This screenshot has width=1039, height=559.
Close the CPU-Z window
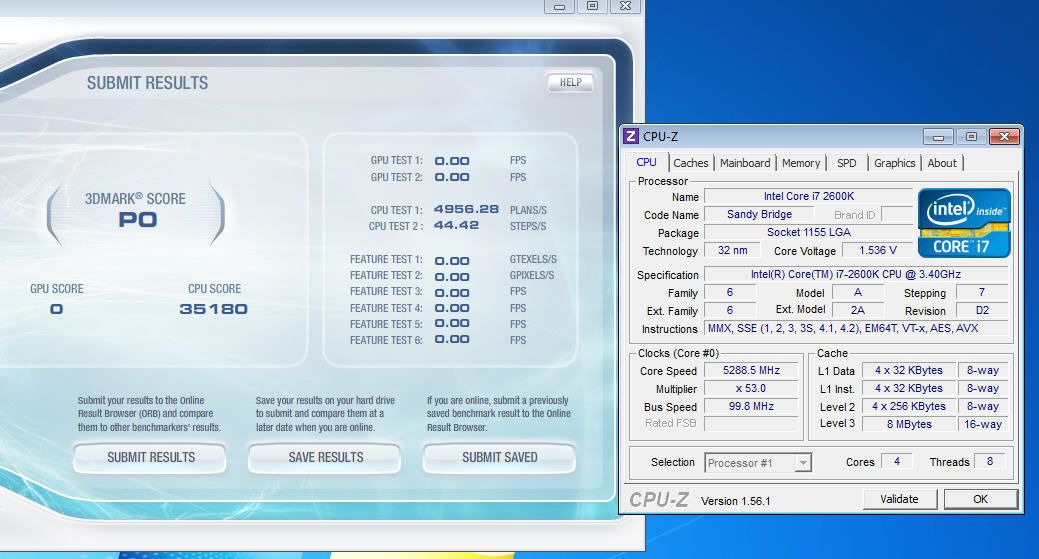[1004, 137]
